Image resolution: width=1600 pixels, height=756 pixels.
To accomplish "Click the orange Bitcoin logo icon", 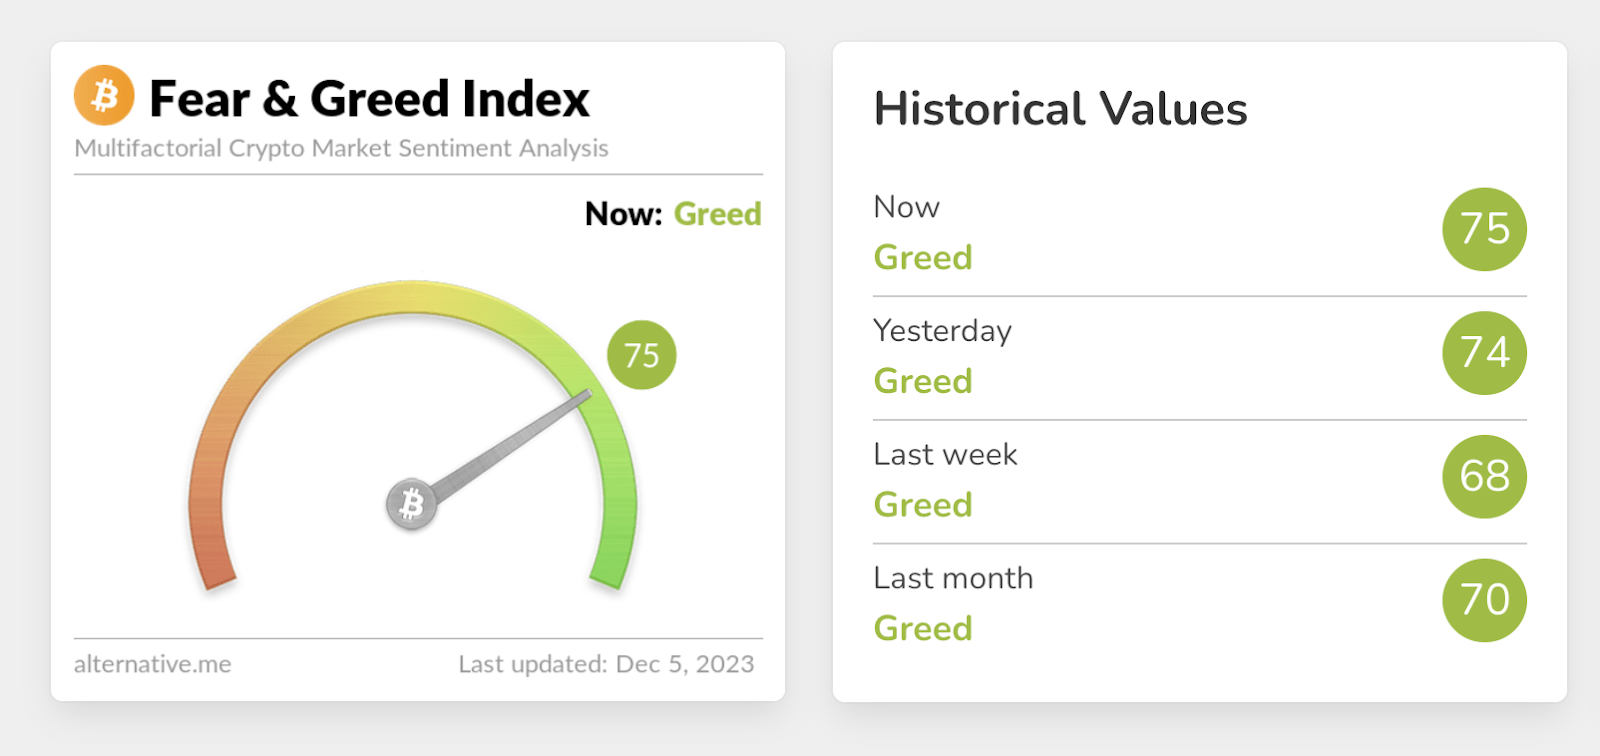I will 104,95.
